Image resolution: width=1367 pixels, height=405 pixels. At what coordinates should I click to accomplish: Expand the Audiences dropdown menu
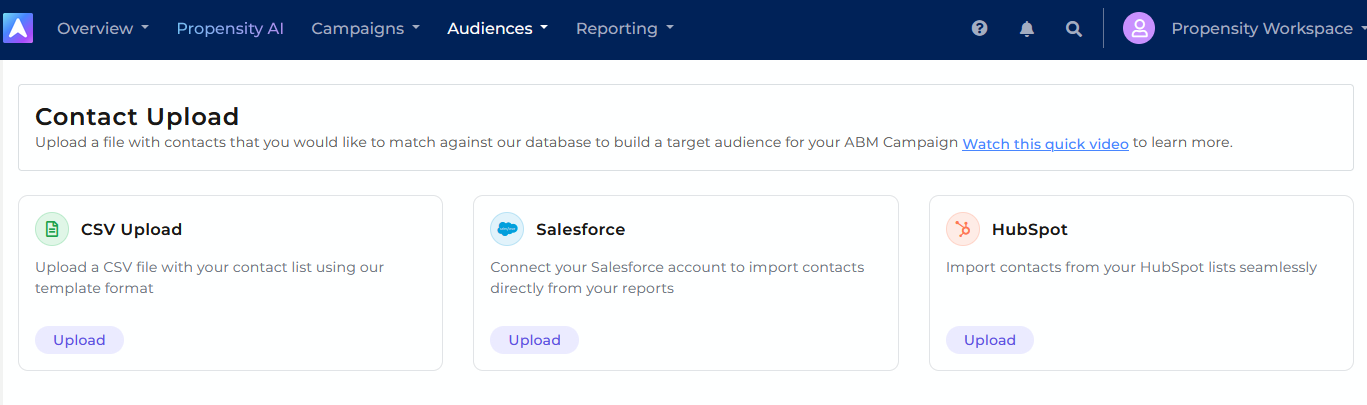[x=497, y=28]
